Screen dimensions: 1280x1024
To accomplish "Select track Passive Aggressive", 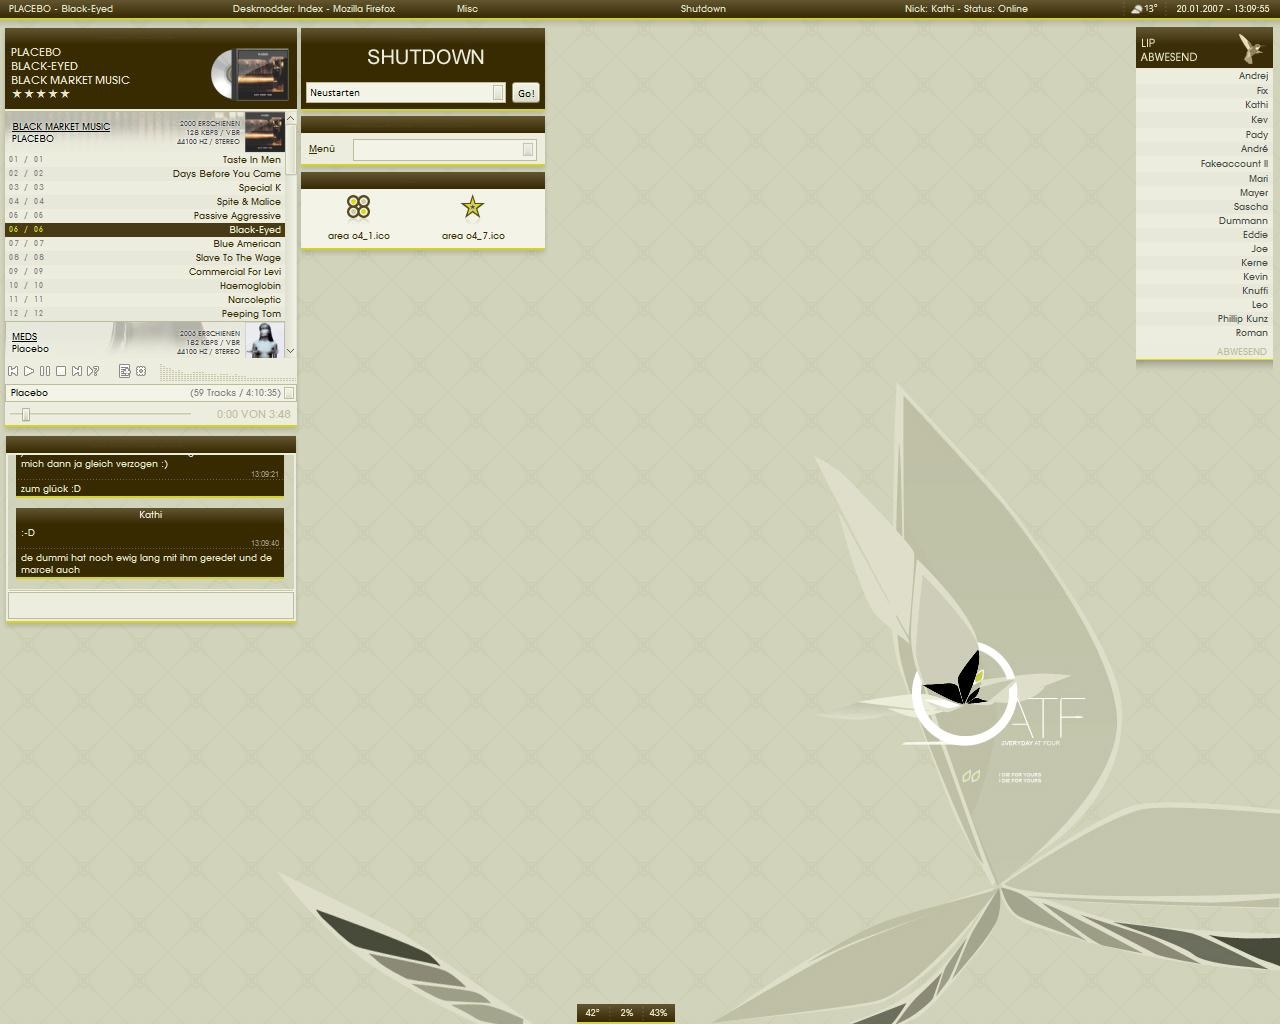I will tap(146, 216).
